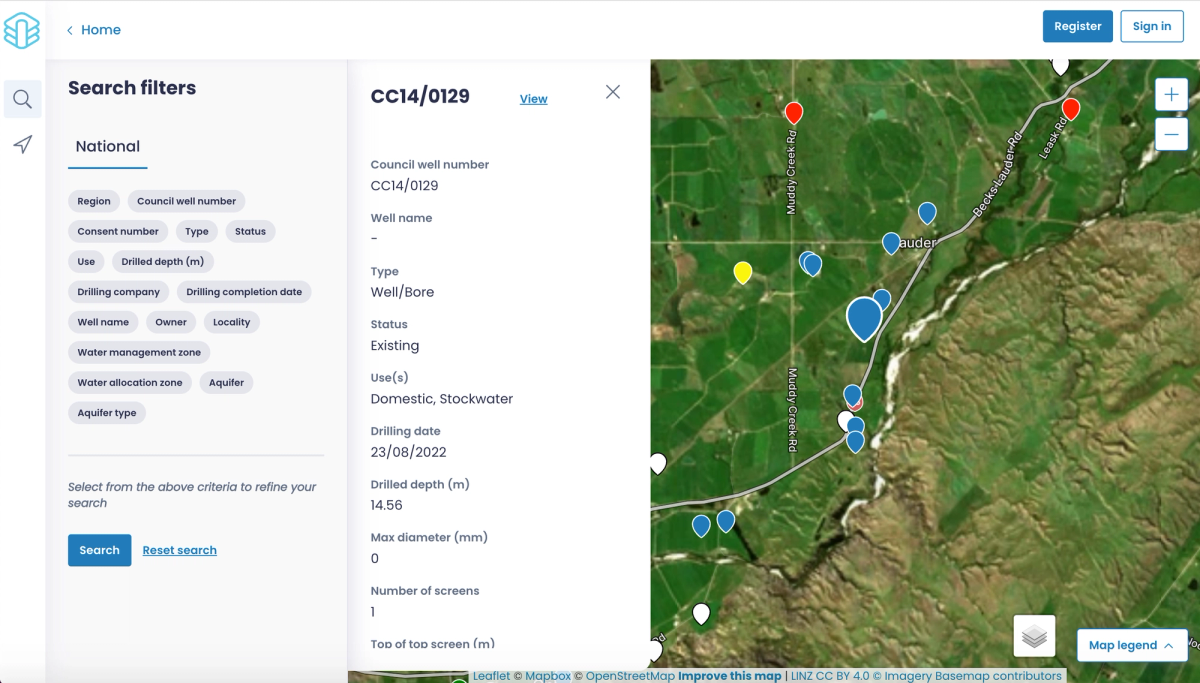Click the Existing status value
Screen dimensions: 1200x683
394,346
